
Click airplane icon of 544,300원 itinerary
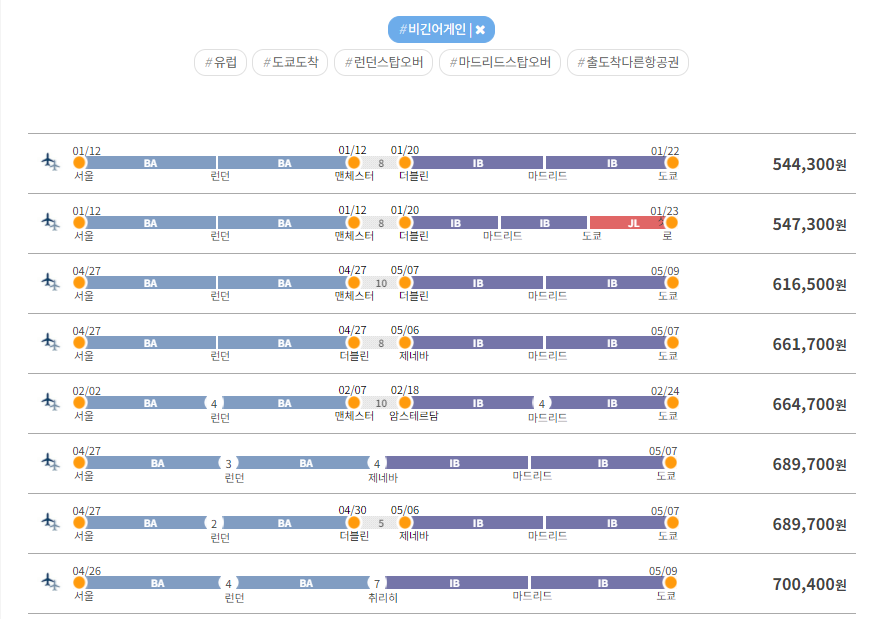(x=51, y=162)
